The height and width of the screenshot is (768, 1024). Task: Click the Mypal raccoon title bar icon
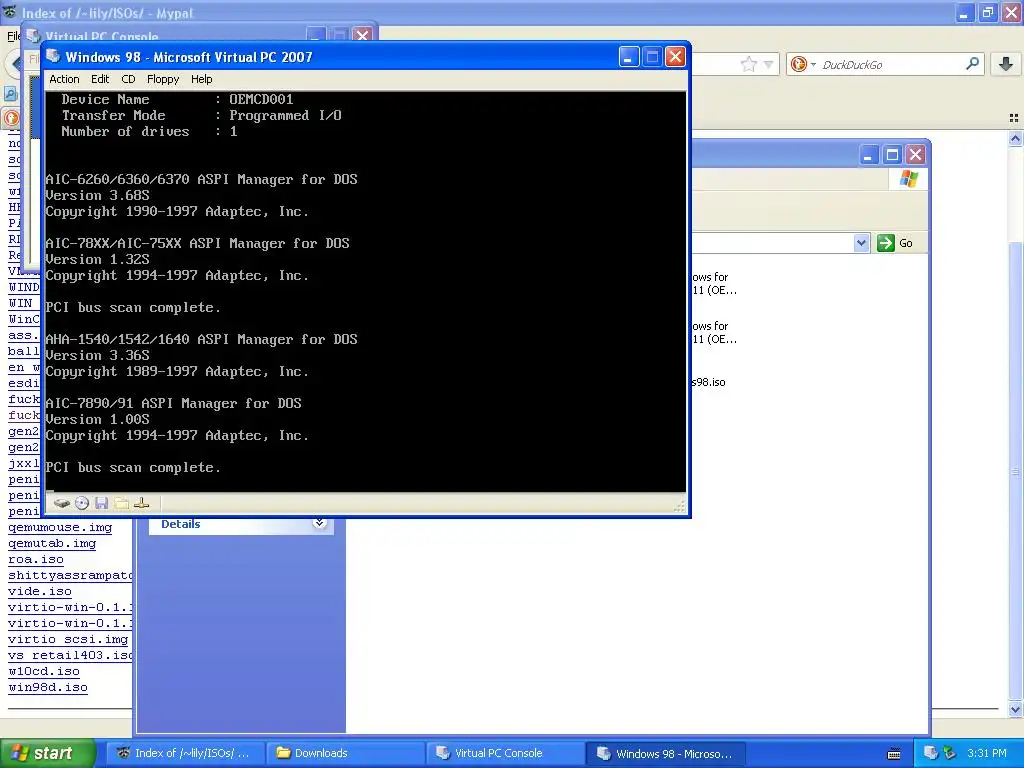pyautogui.click(x=9, y=12)
